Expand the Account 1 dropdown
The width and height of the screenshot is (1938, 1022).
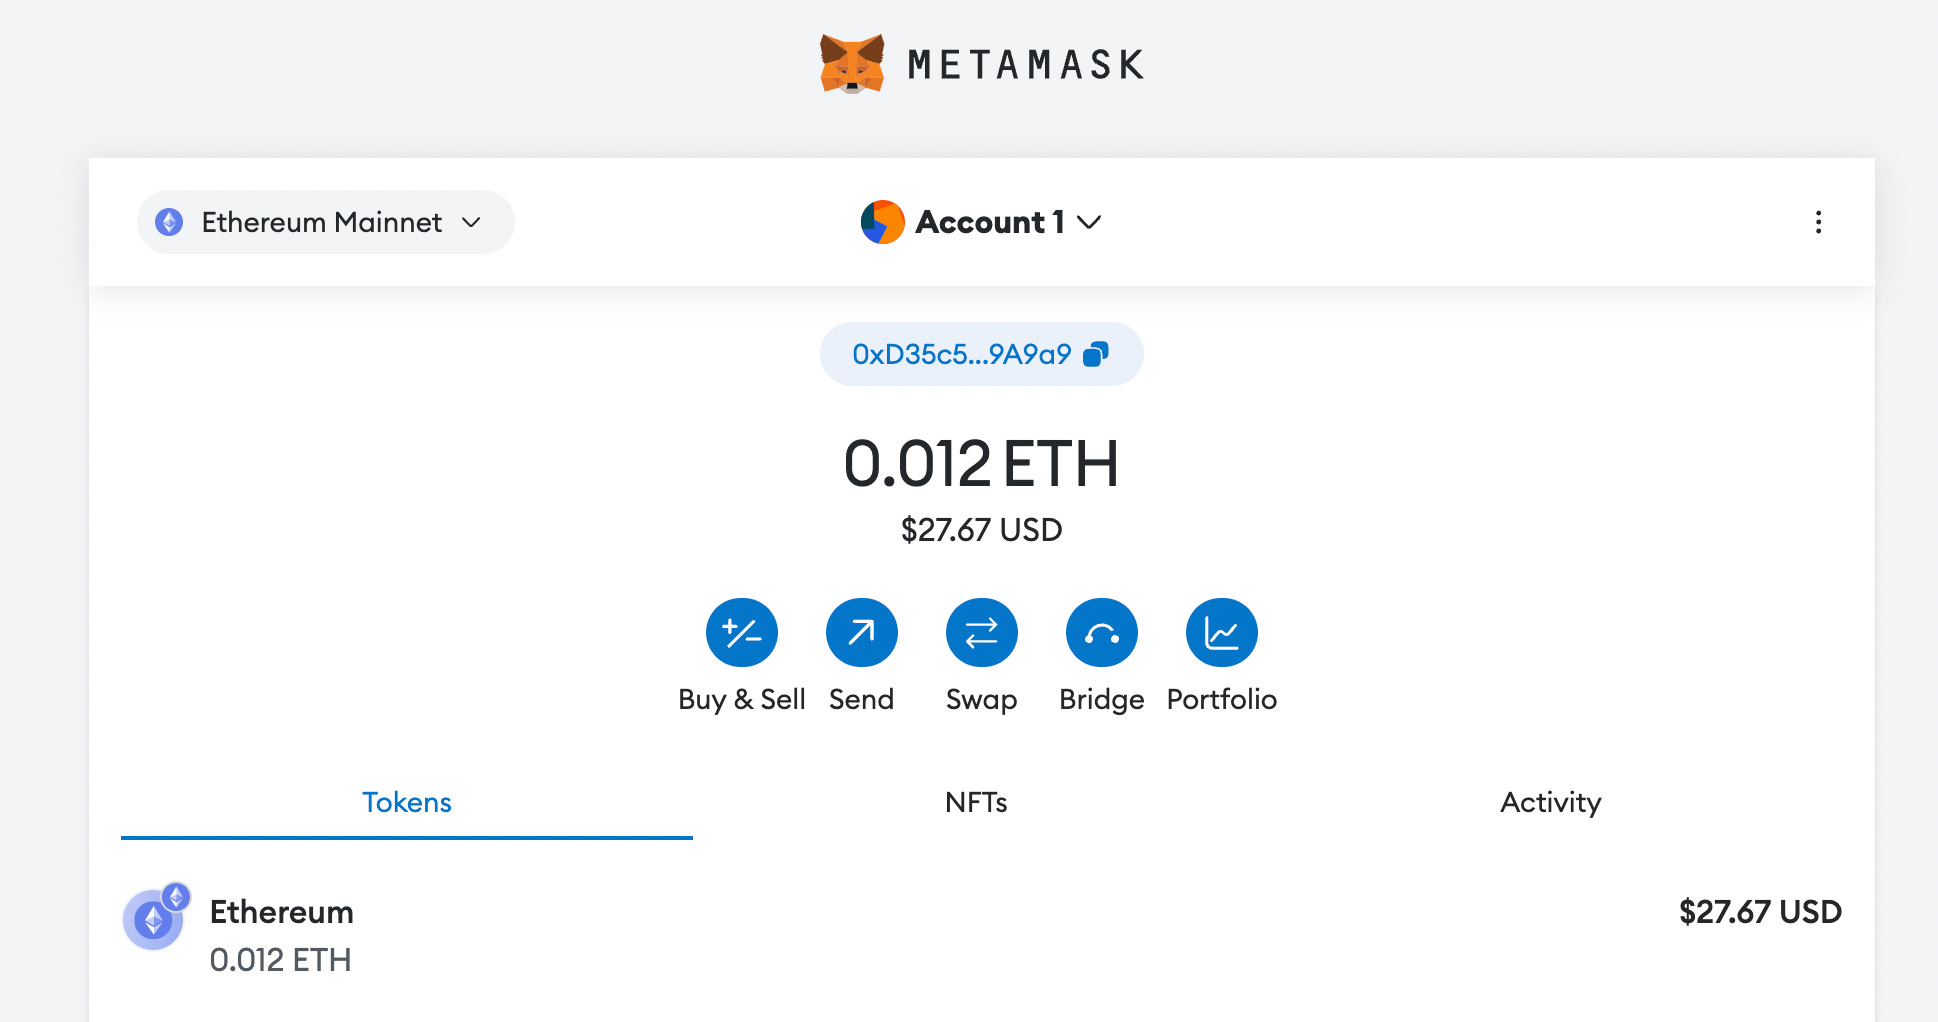[x=1090, y=222]
